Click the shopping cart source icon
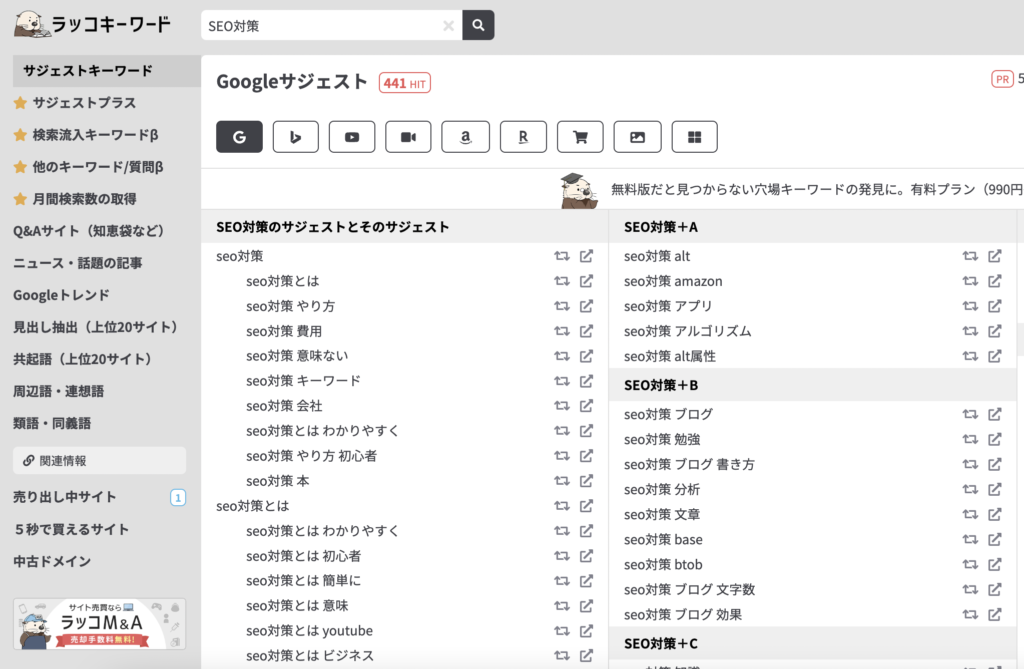 (580, 137)
